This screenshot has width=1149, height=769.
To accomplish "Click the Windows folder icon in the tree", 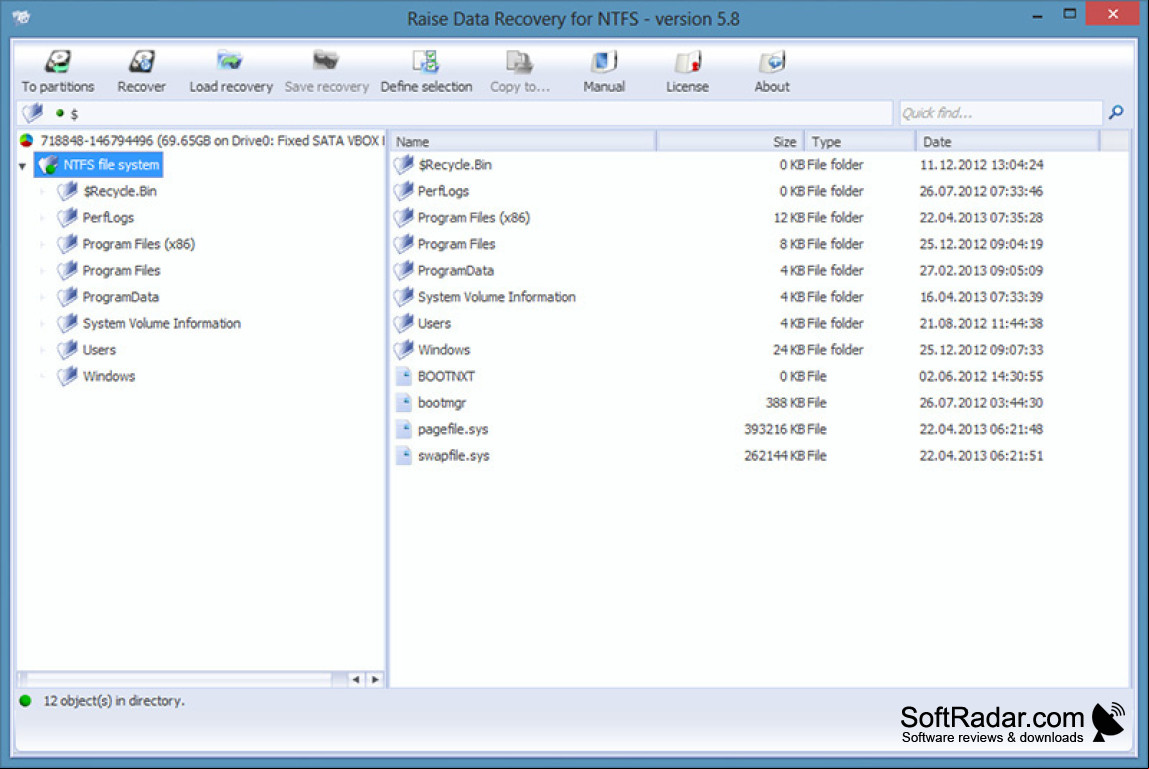I will [67, 376].
